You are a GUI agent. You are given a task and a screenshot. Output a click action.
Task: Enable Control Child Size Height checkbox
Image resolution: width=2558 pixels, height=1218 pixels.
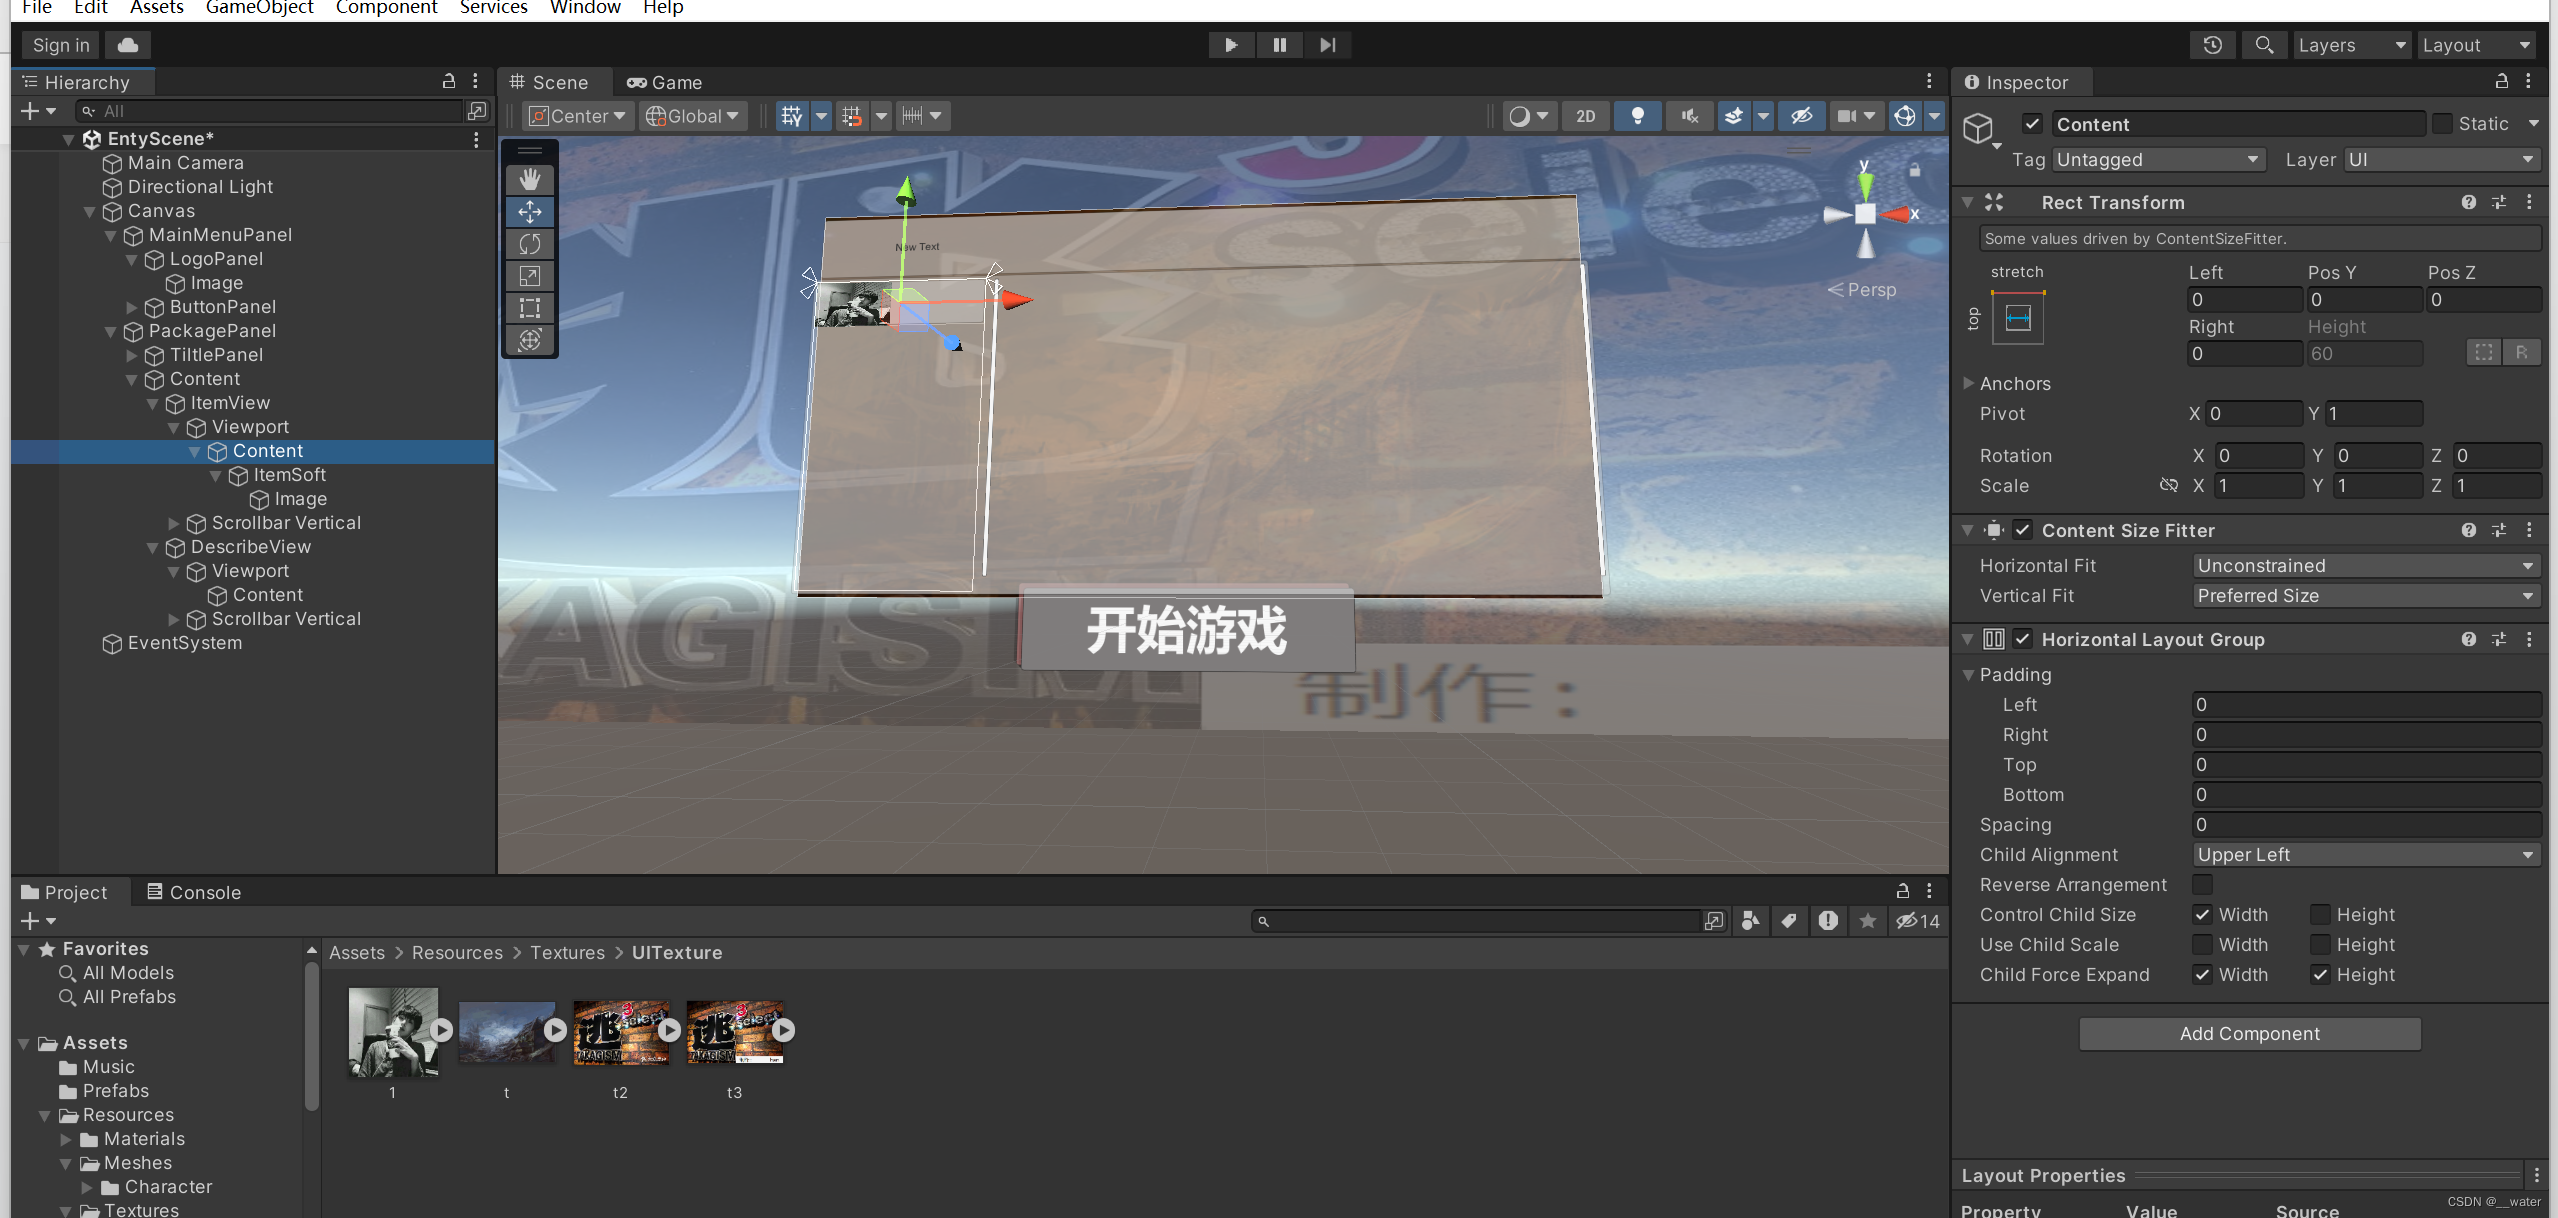2320,914
